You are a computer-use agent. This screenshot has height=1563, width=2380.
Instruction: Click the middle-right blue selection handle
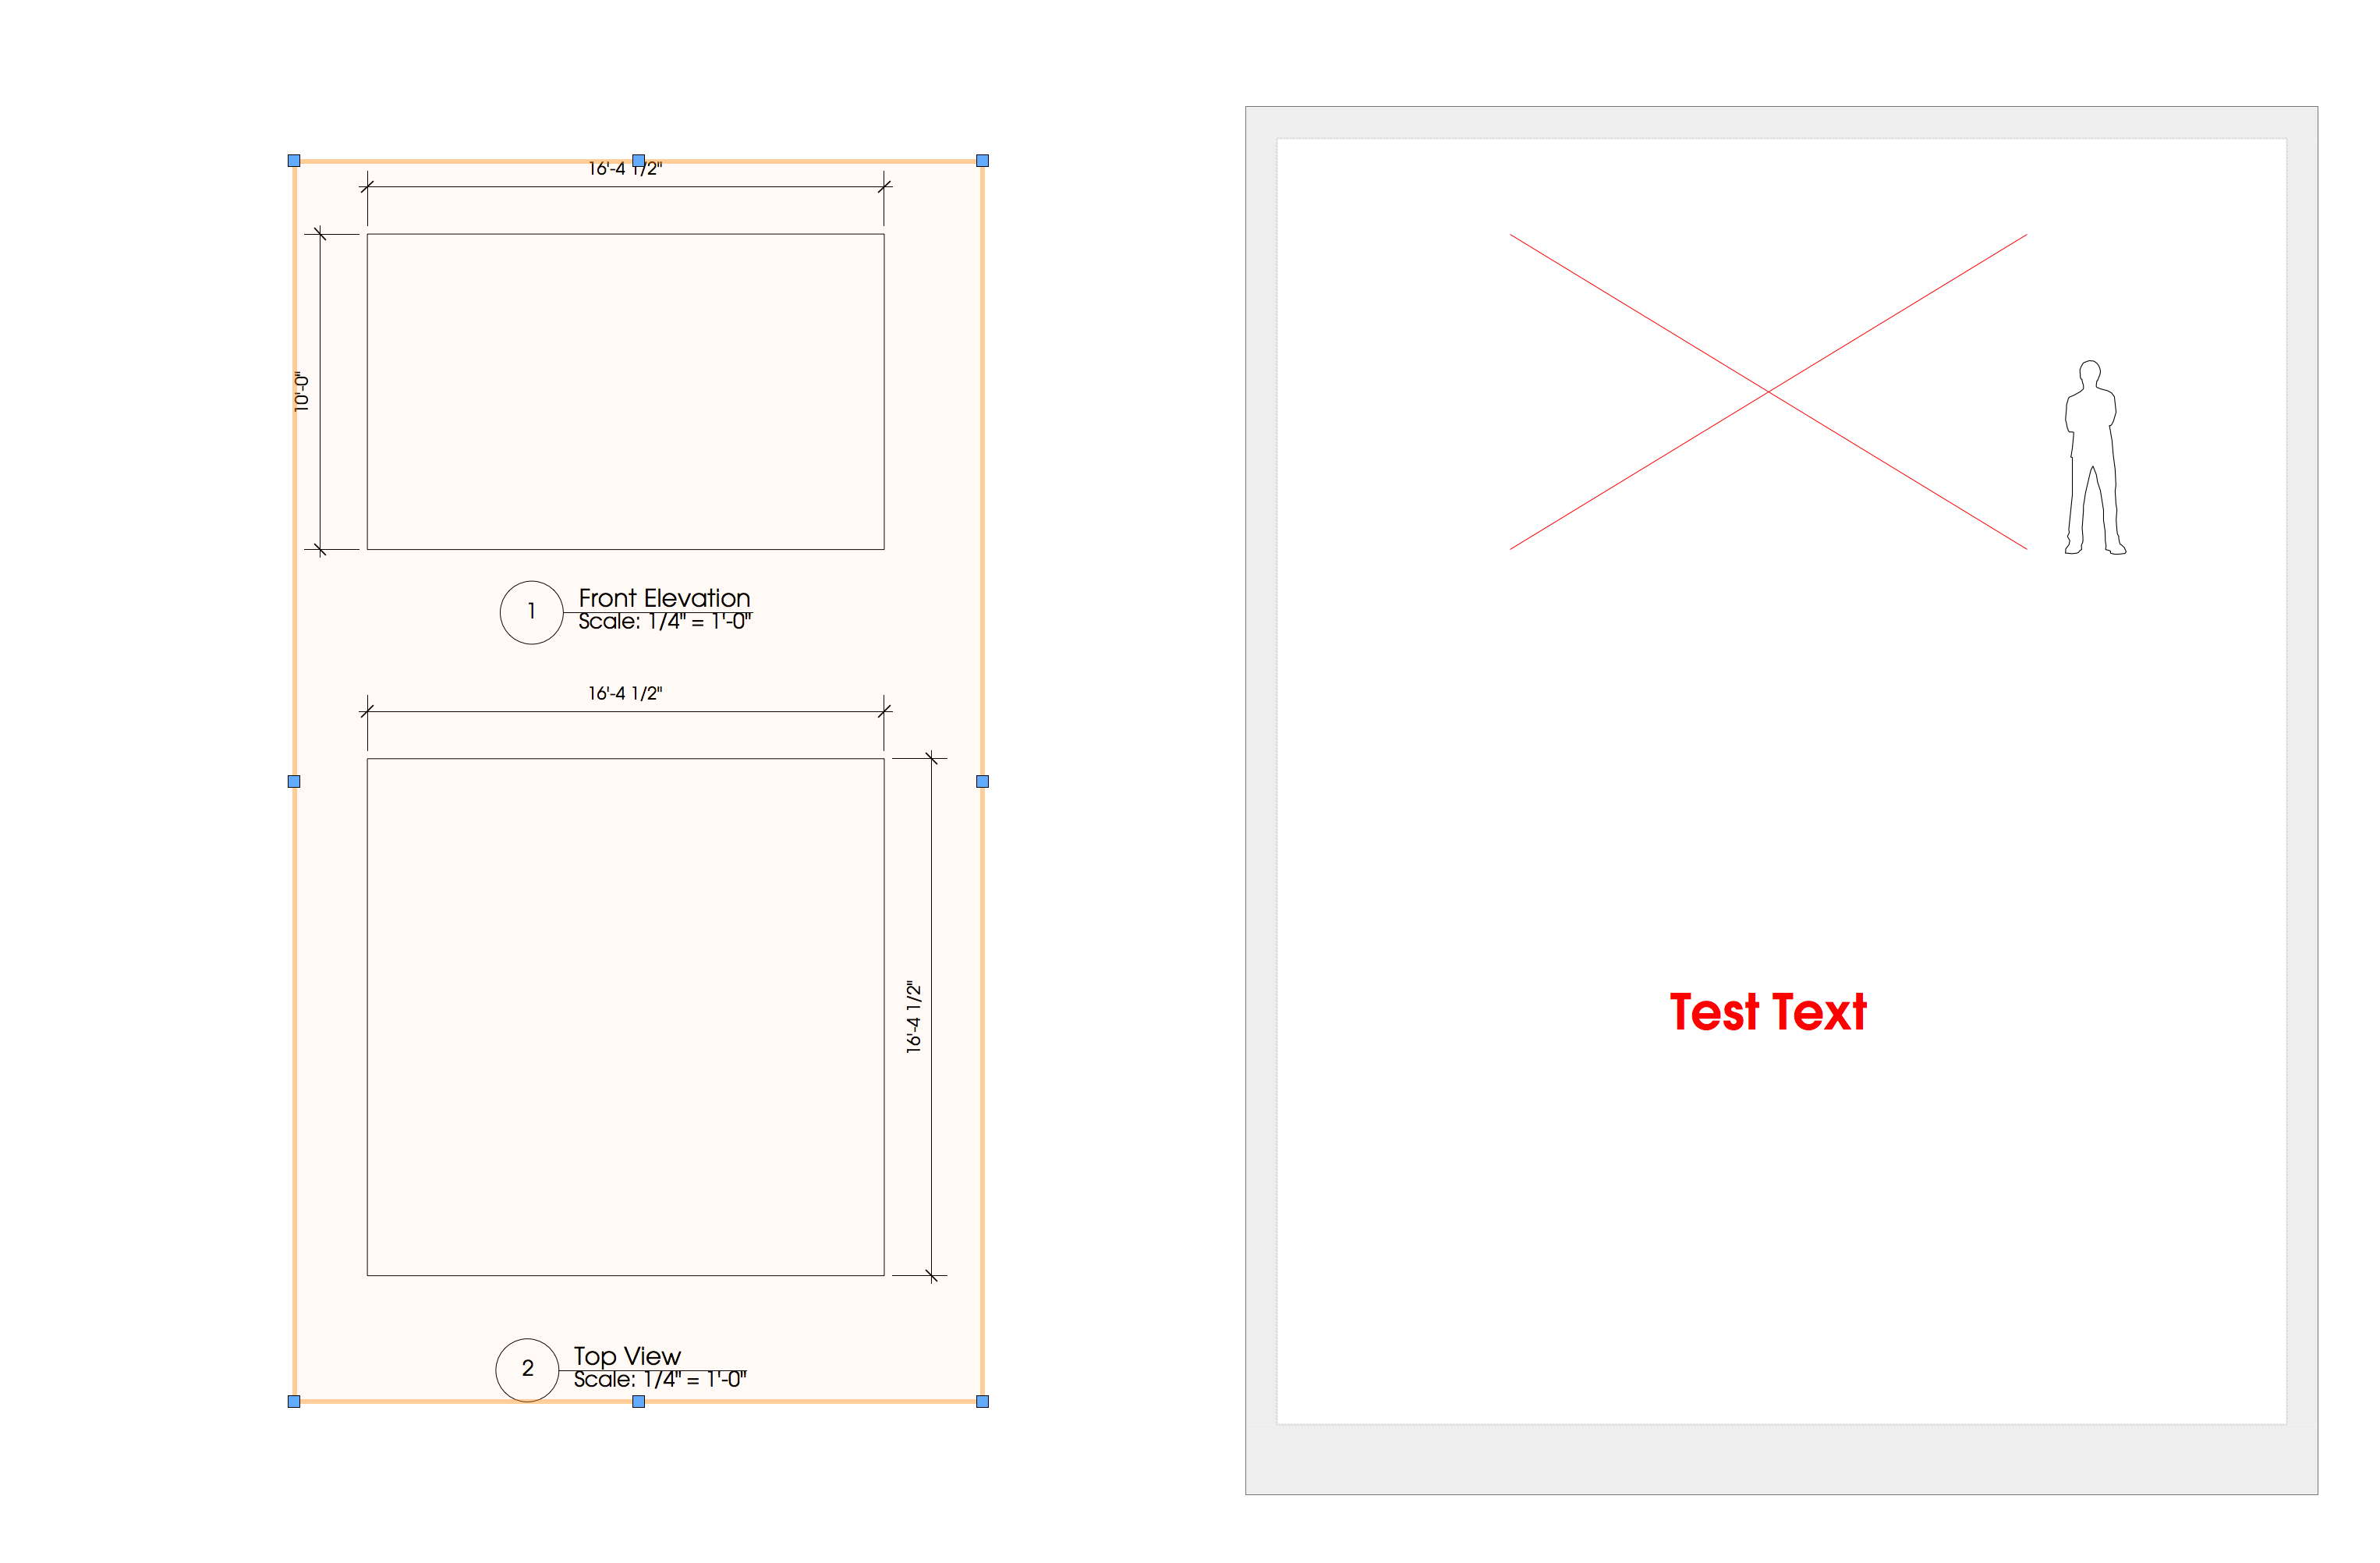click(x=982, y=781)
